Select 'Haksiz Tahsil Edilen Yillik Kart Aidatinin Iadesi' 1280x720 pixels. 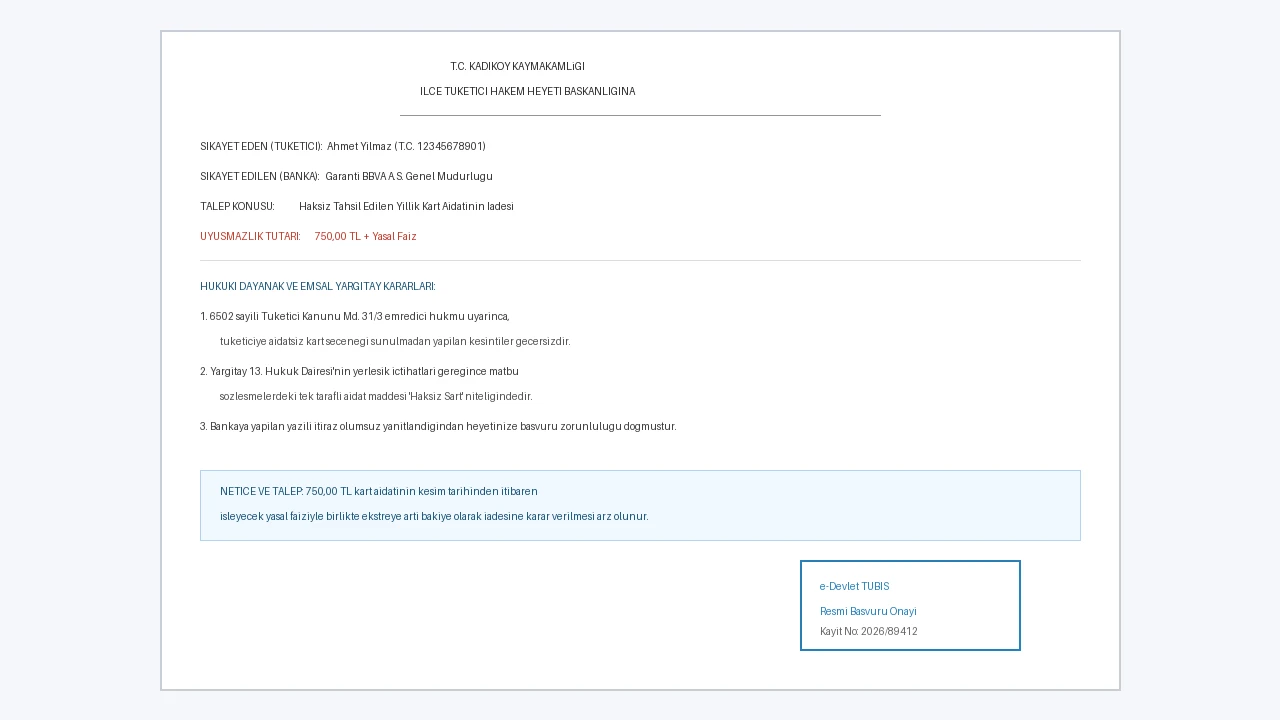click(x=406, y=206)
